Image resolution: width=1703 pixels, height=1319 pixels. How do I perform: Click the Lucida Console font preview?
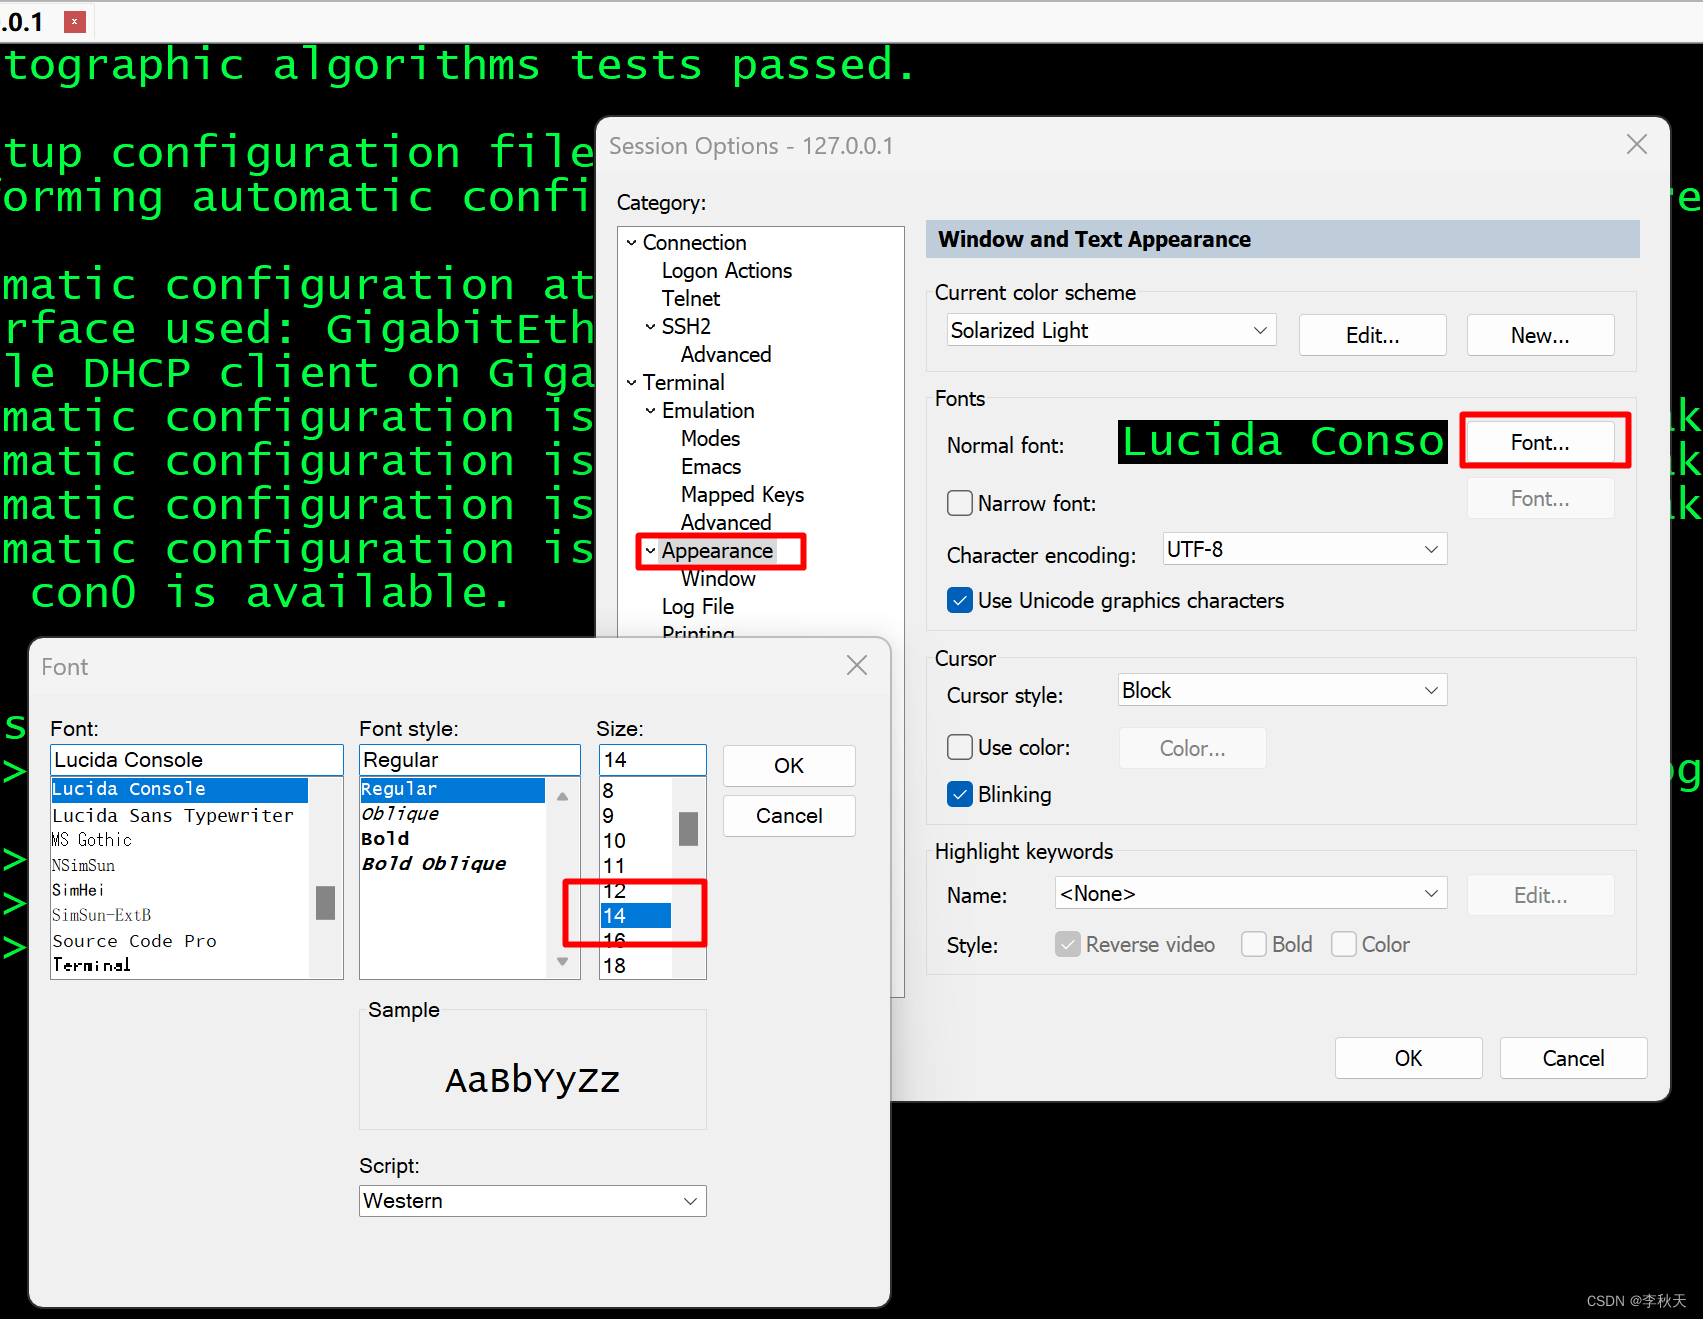pyautogui.click(x=1282, y=442)
